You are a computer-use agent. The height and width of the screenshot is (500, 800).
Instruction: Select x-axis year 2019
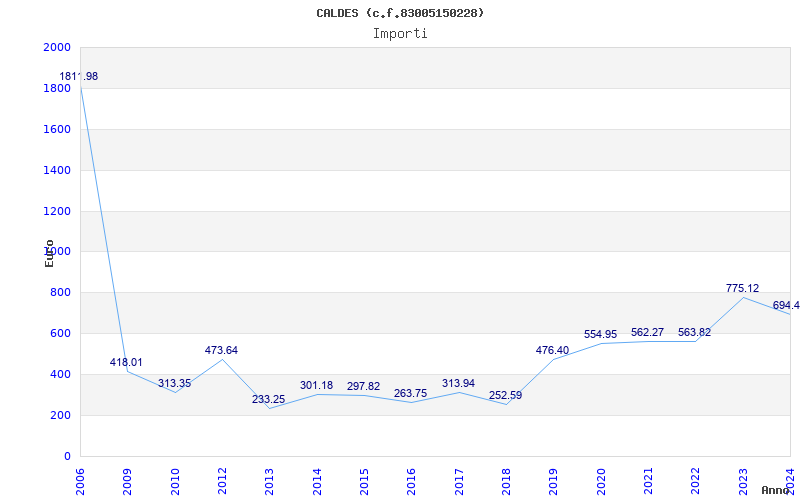tap(554, 482)
